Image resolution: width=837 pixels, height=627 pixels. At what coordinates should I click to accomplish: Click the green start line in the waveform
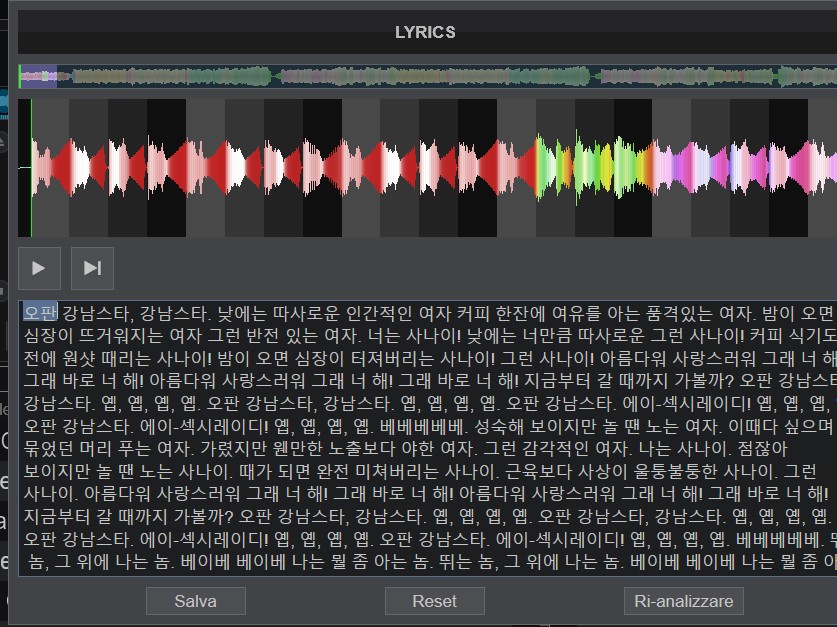click(31, 166)
